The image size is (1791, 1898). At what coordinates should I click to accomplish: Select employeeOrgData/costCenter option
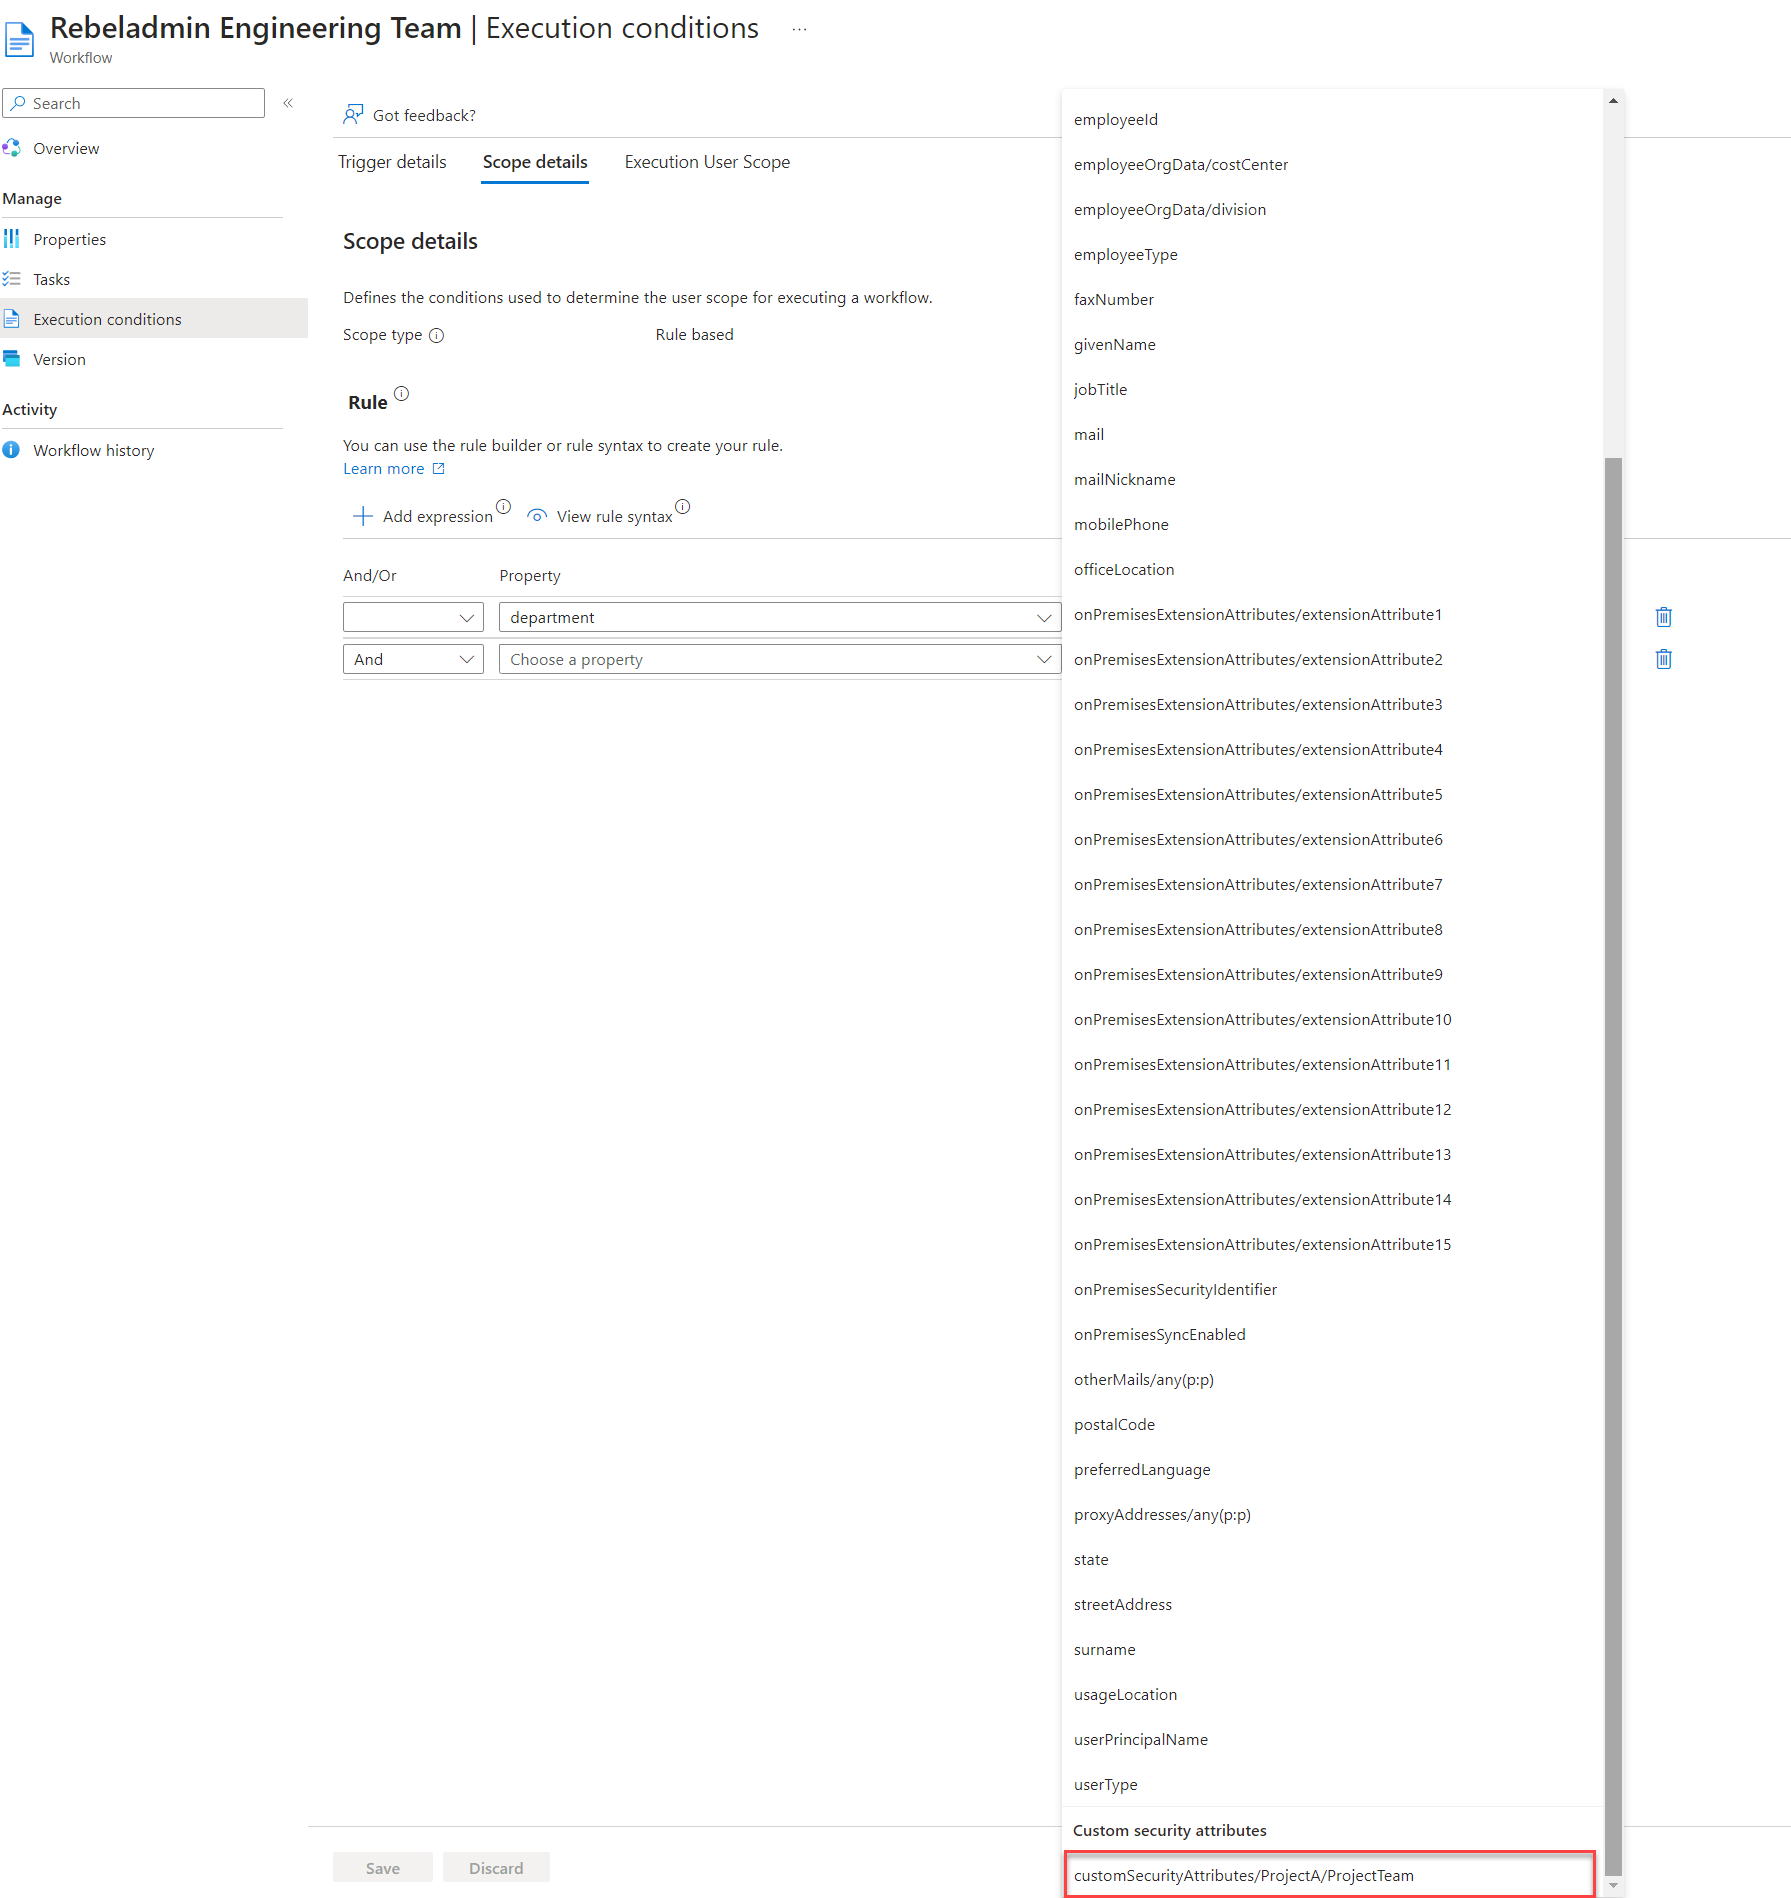point(1332,164)
